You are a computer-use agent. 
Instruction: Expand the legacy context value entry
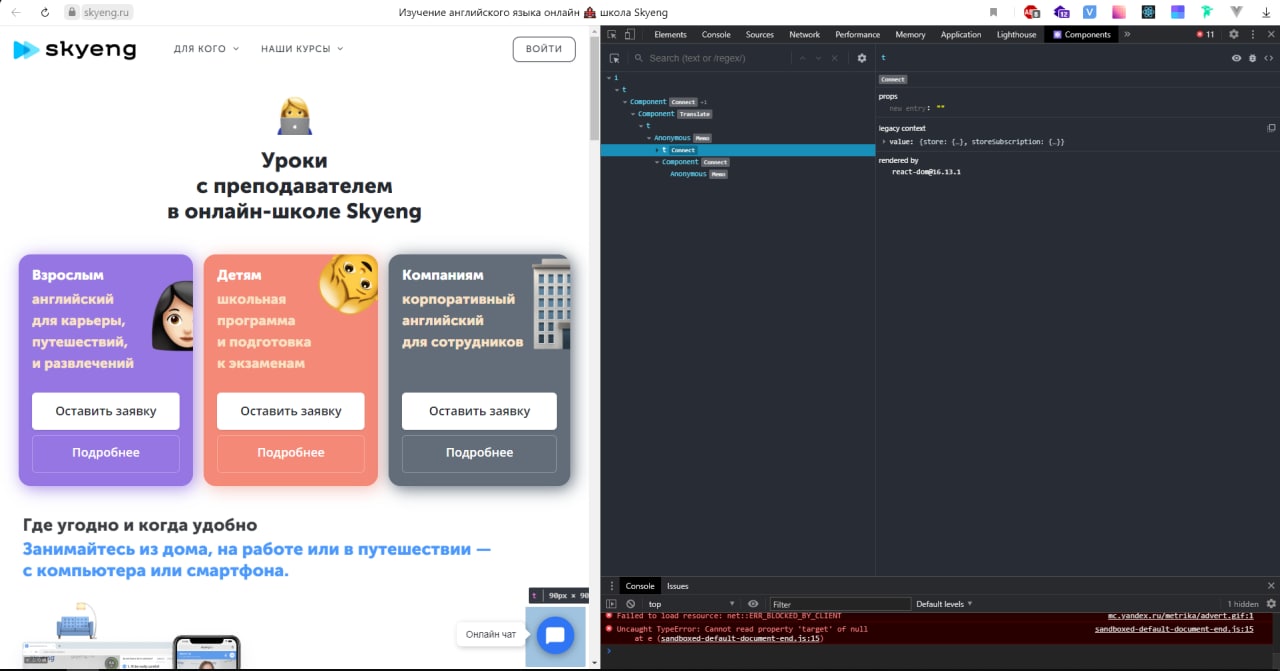click(x=884, y=142)
